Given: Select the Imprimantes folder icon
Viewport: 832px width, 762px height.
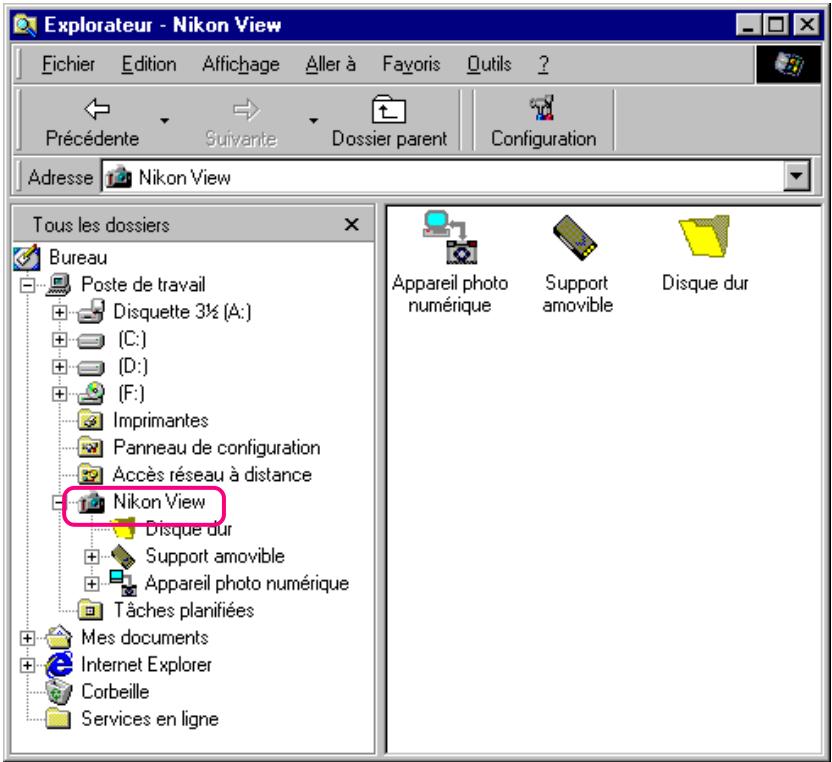Looking at the screenshot, I should [x=91, y=420].
